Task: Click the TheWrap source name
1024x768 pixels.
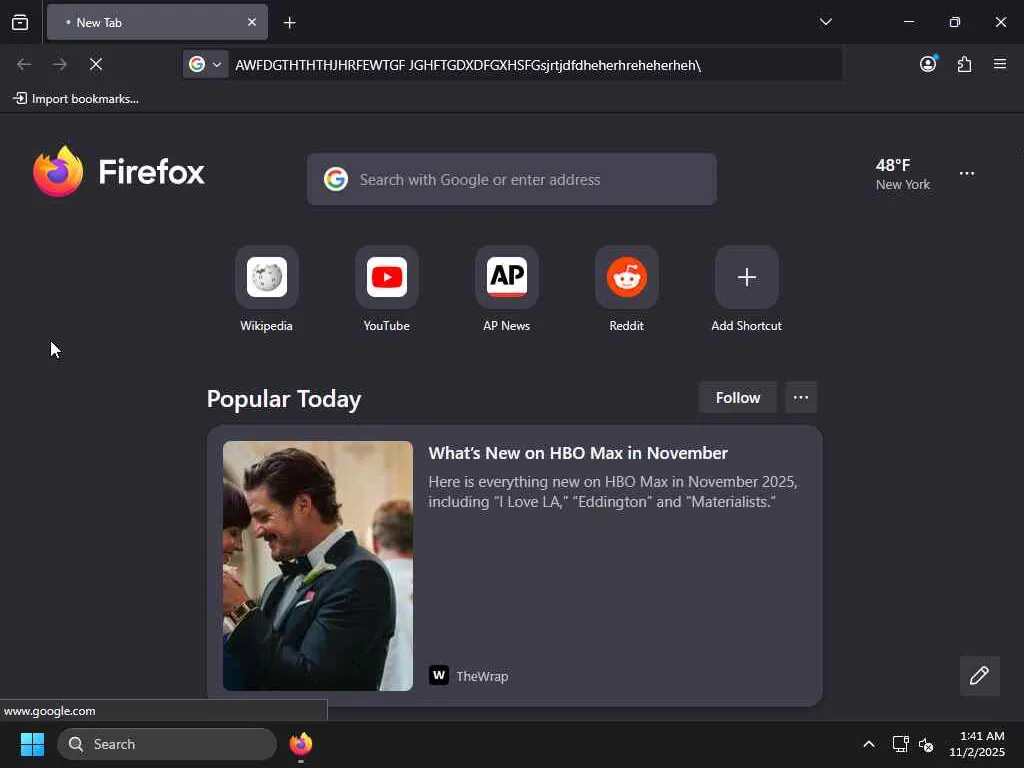Action: pos(482,677)
